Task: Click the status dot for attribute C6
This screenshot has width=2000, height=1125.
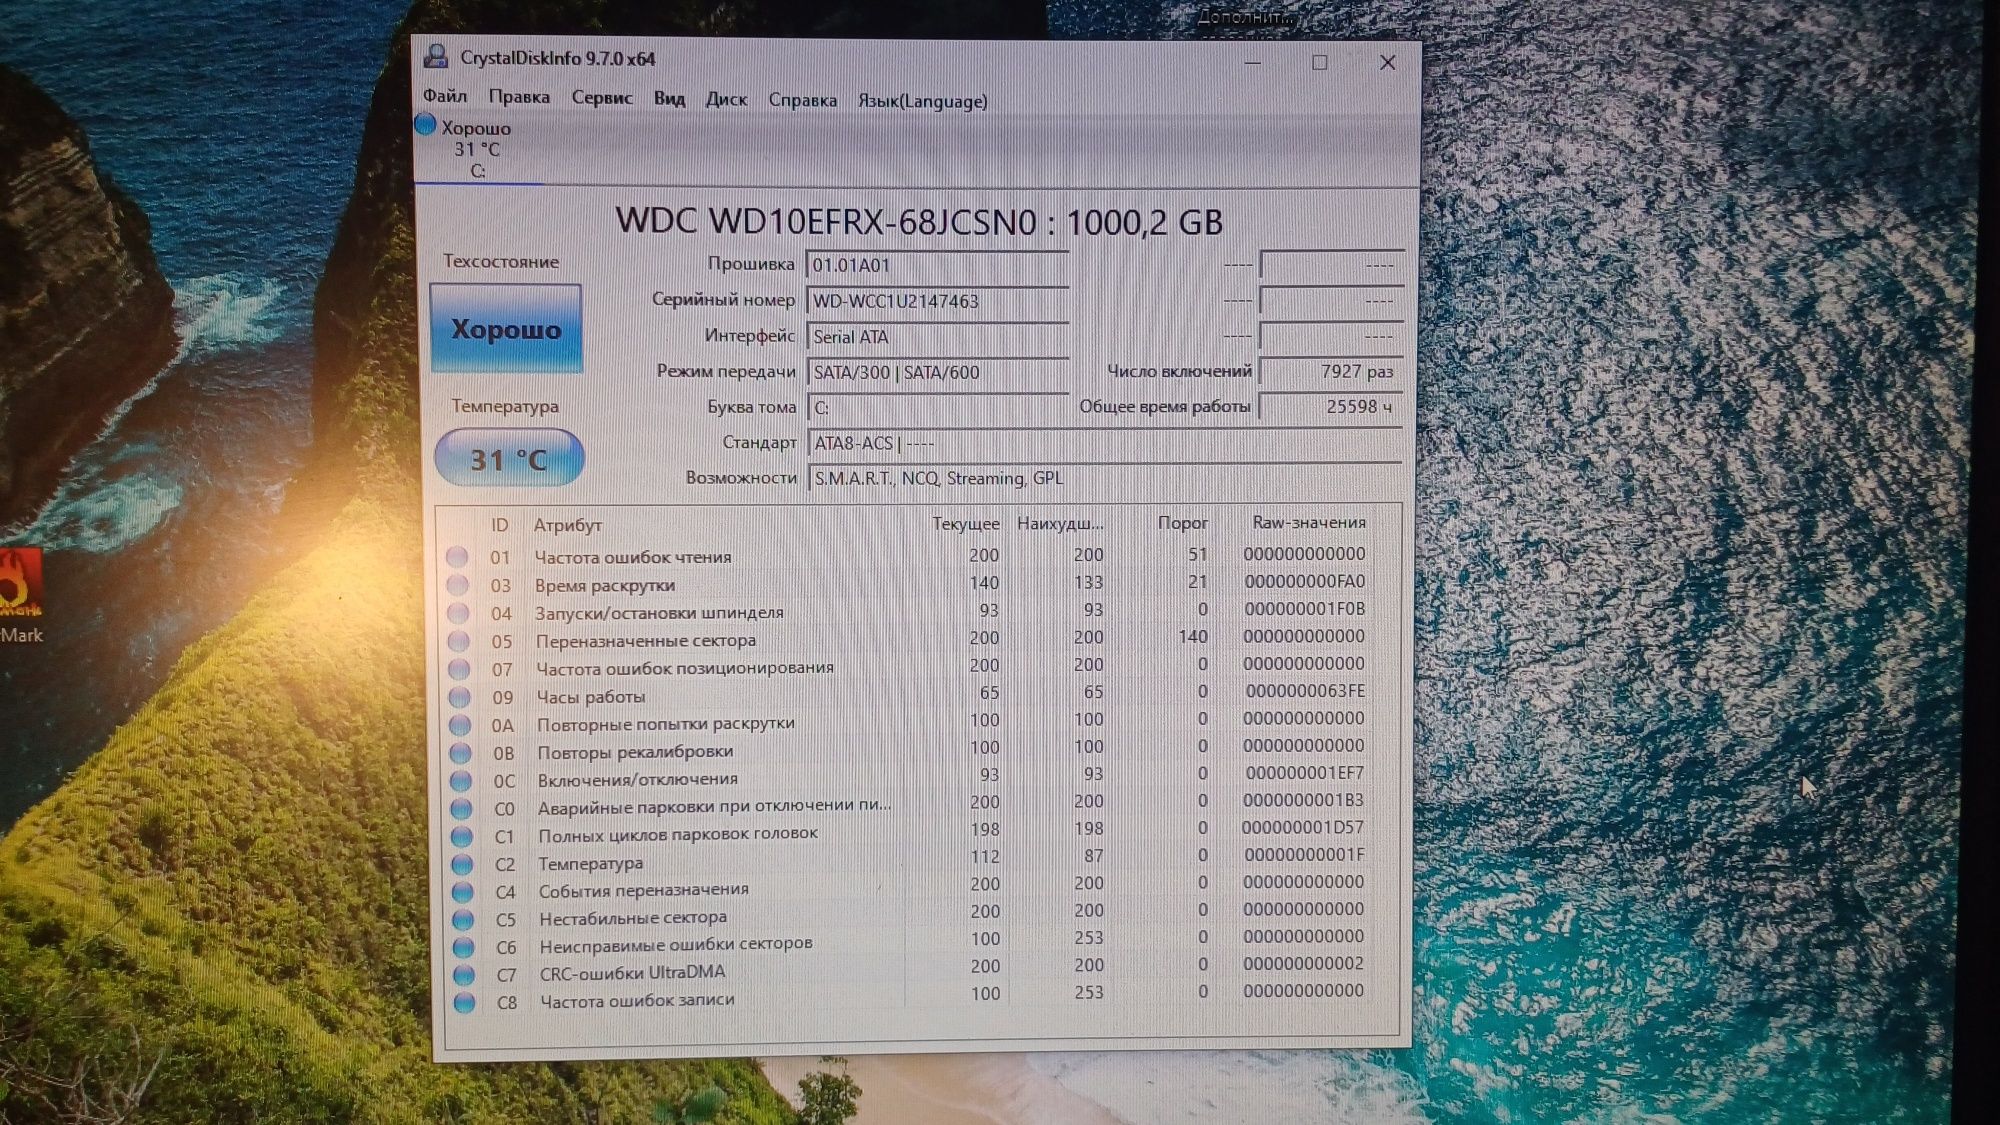Action: tap(464, 947)
